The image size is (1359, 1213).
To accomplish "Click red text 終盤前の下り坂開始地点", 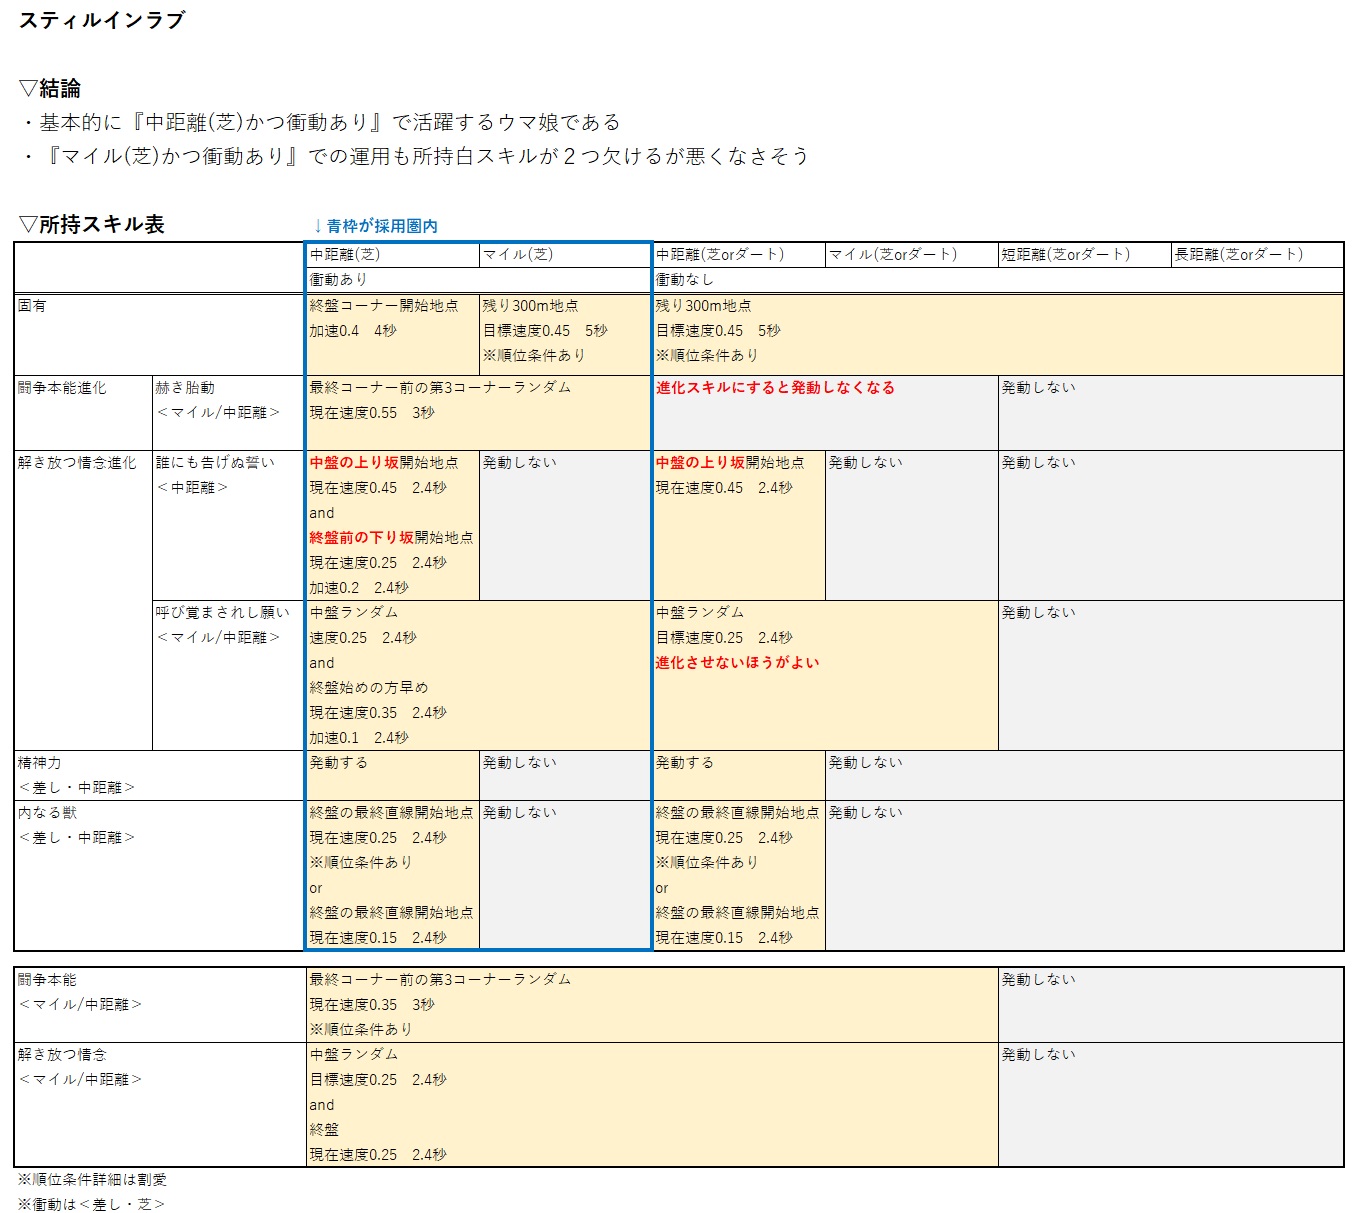I will coord(391,537).
